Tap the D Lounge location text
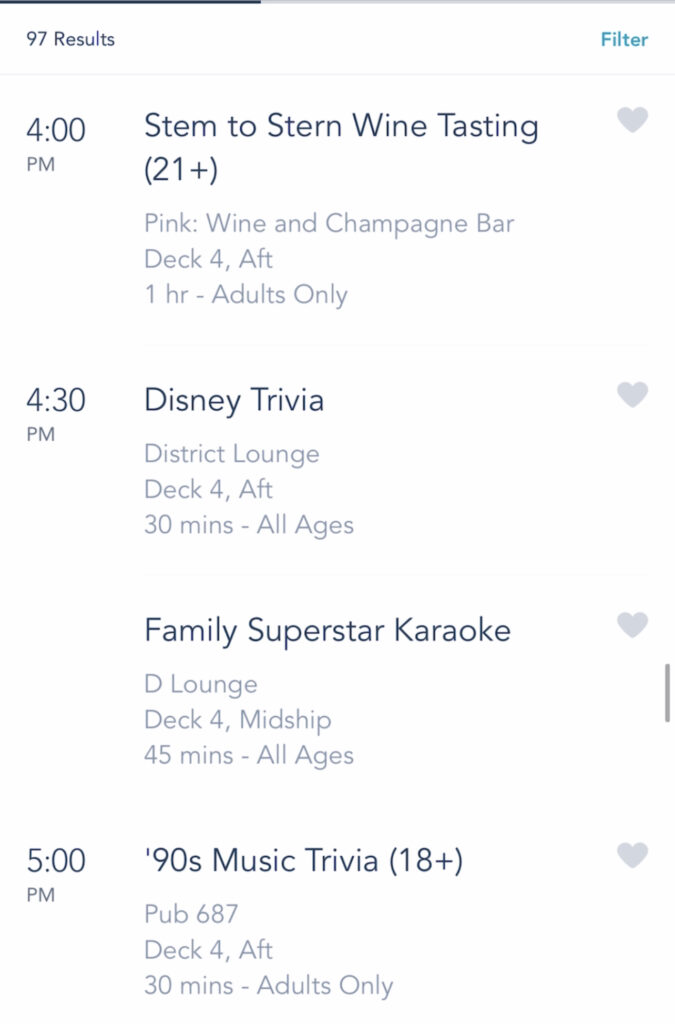 200,684
